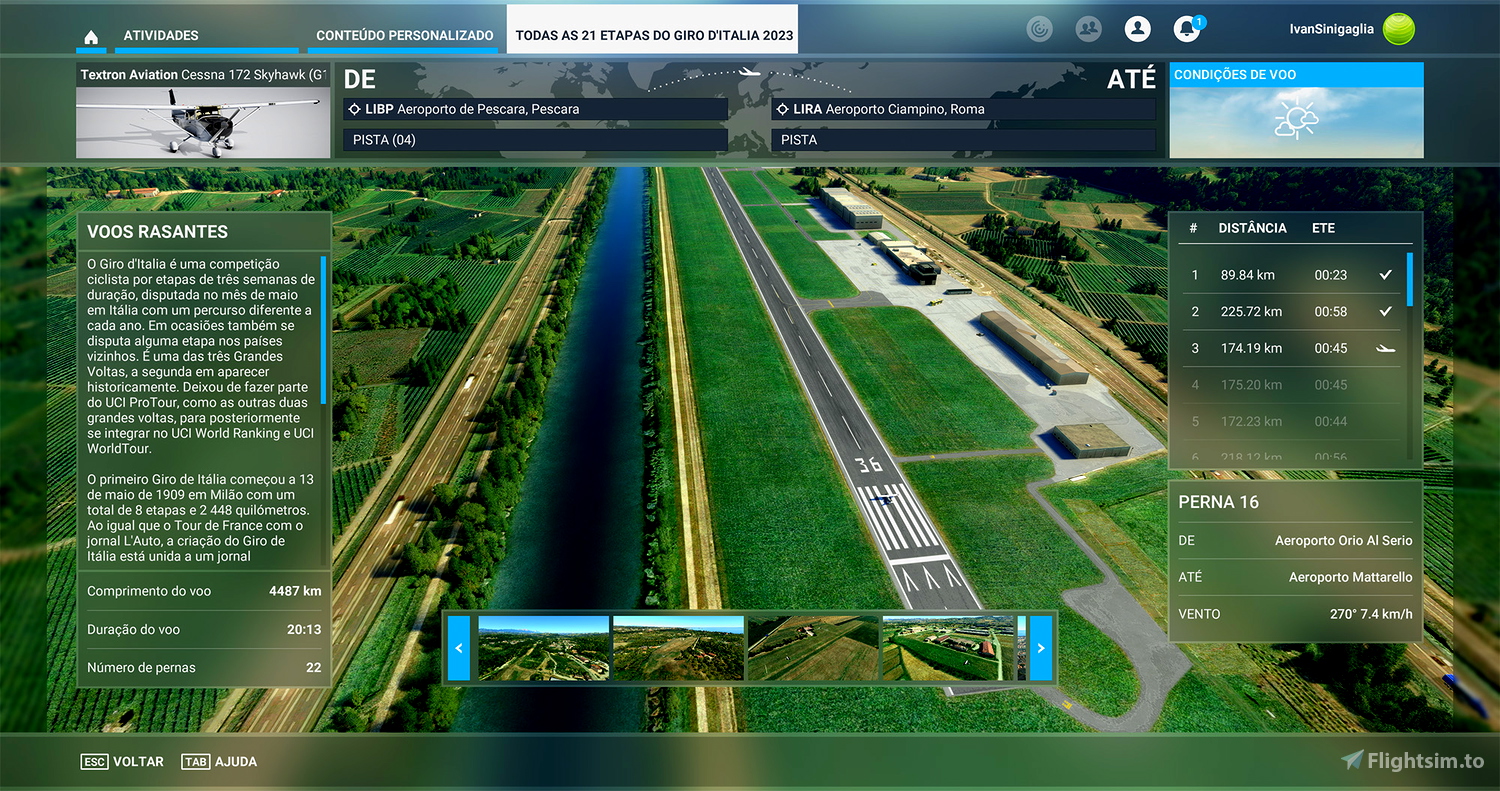Screen dimensions: 1500x791
Task: Click the LIRA arrival airport marker icon
Action: (x=783, y=109)
